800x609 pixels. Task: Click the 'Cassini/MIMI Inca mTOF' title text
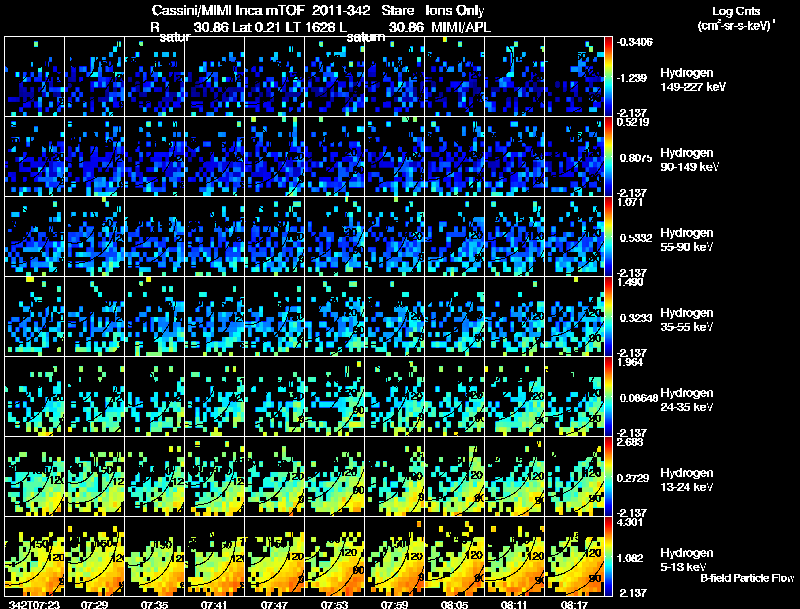(228, 10)
